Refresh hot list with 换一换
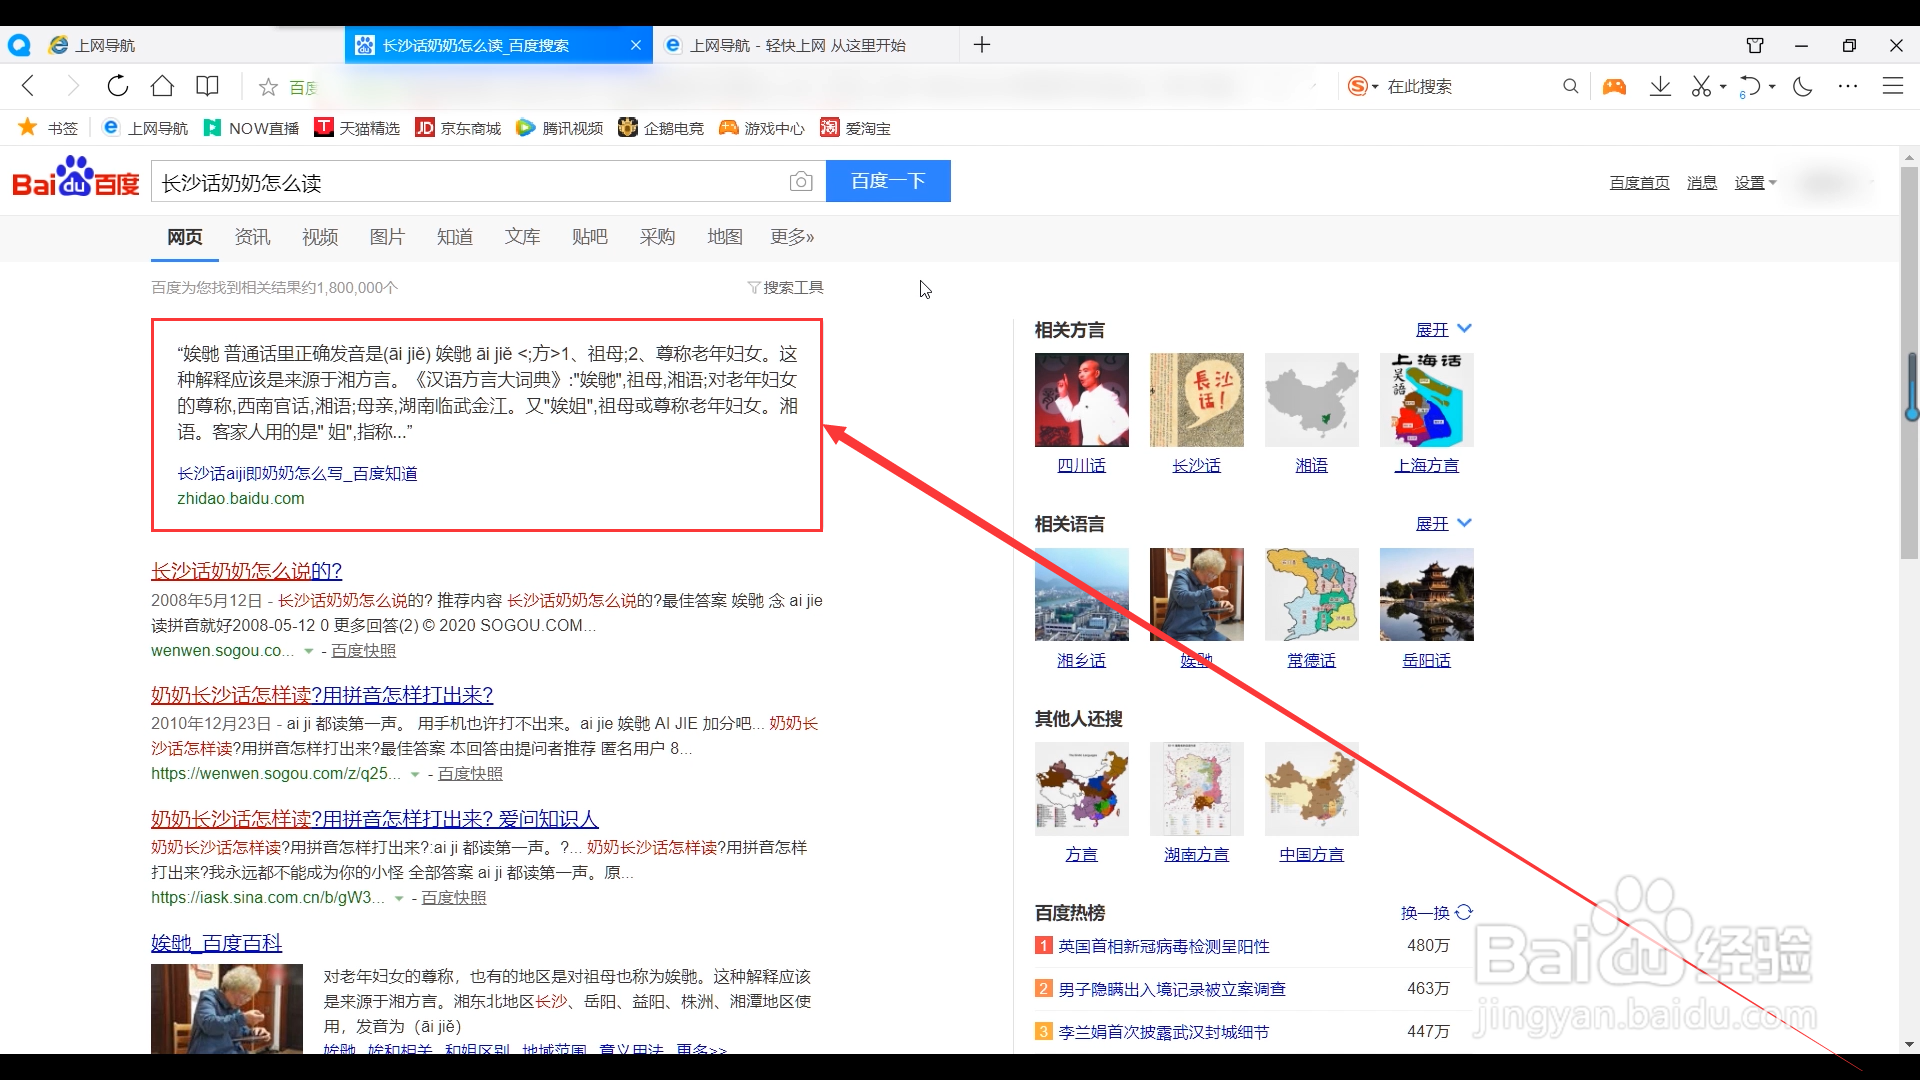Image resolution: width=1920 pixels, height=1080 pixels. pyautogui.click(x=1437, y=912)
